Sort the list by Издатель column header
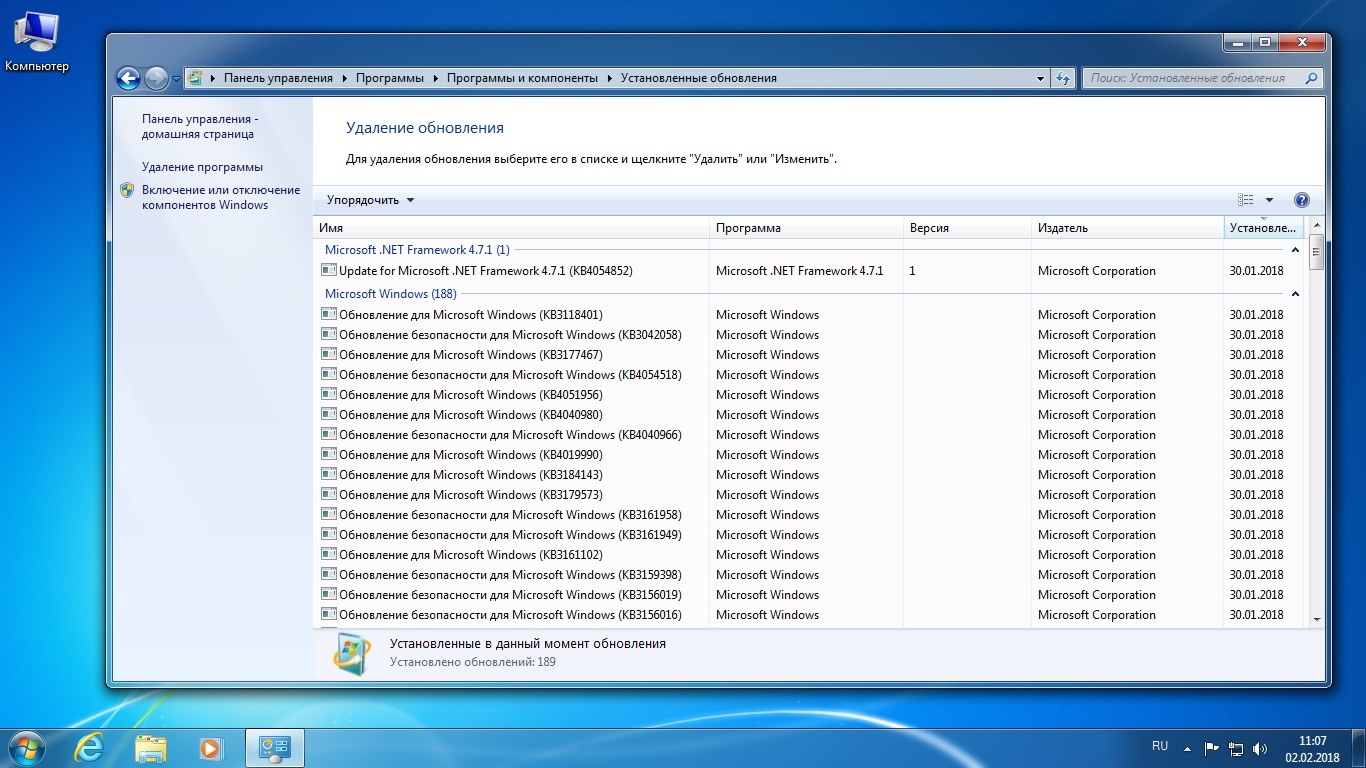Viewport: 1366px width, 768px height. point(1062,228)
